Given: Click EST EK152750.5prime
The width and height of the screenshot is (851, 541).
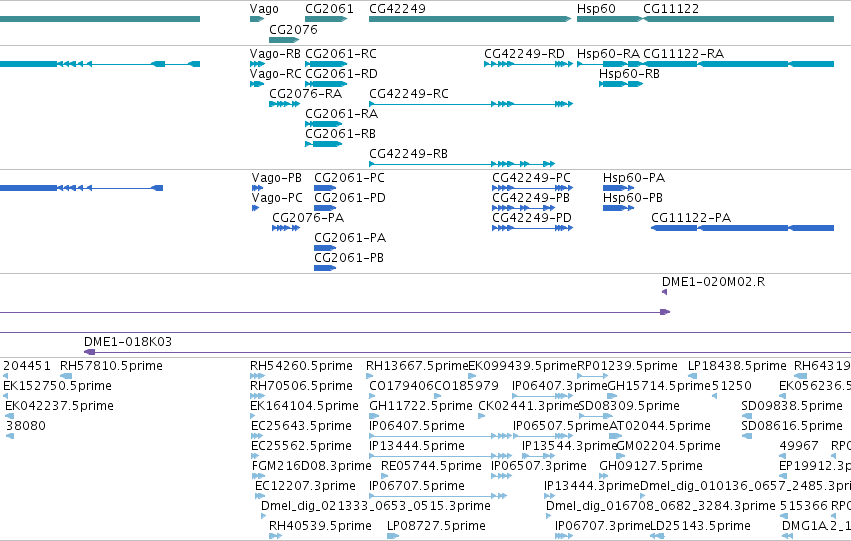Looking at the screenshot, I should [58, 386].
